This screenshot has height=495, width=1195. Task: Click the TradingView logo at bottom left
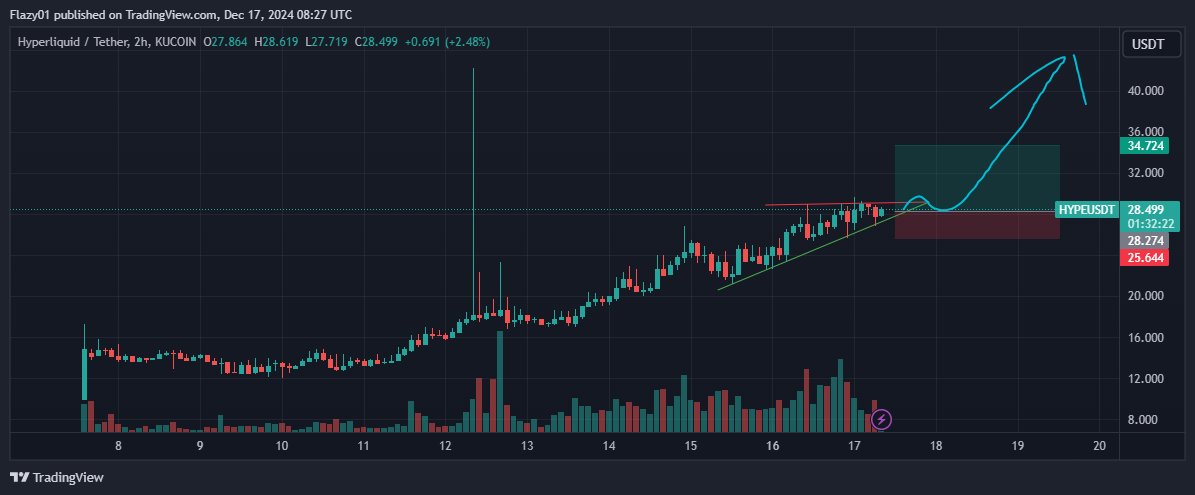click(x=57, y=477)
